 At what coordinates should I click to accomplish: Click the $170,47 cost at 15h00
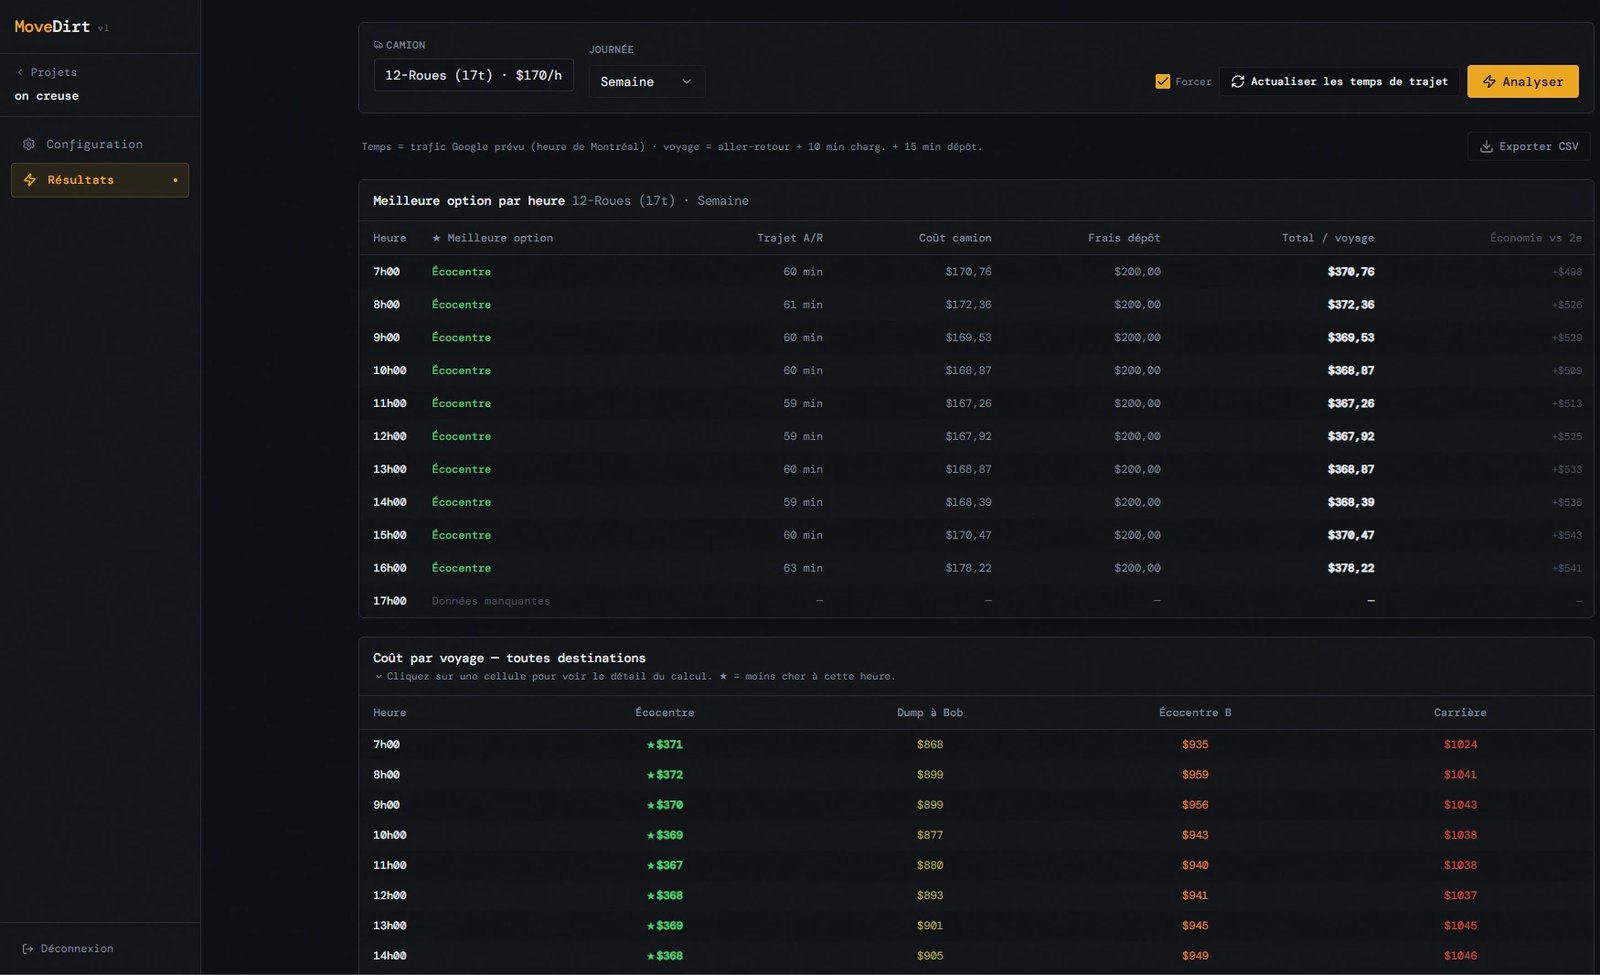pyautogui.click(x=969, y=535)
